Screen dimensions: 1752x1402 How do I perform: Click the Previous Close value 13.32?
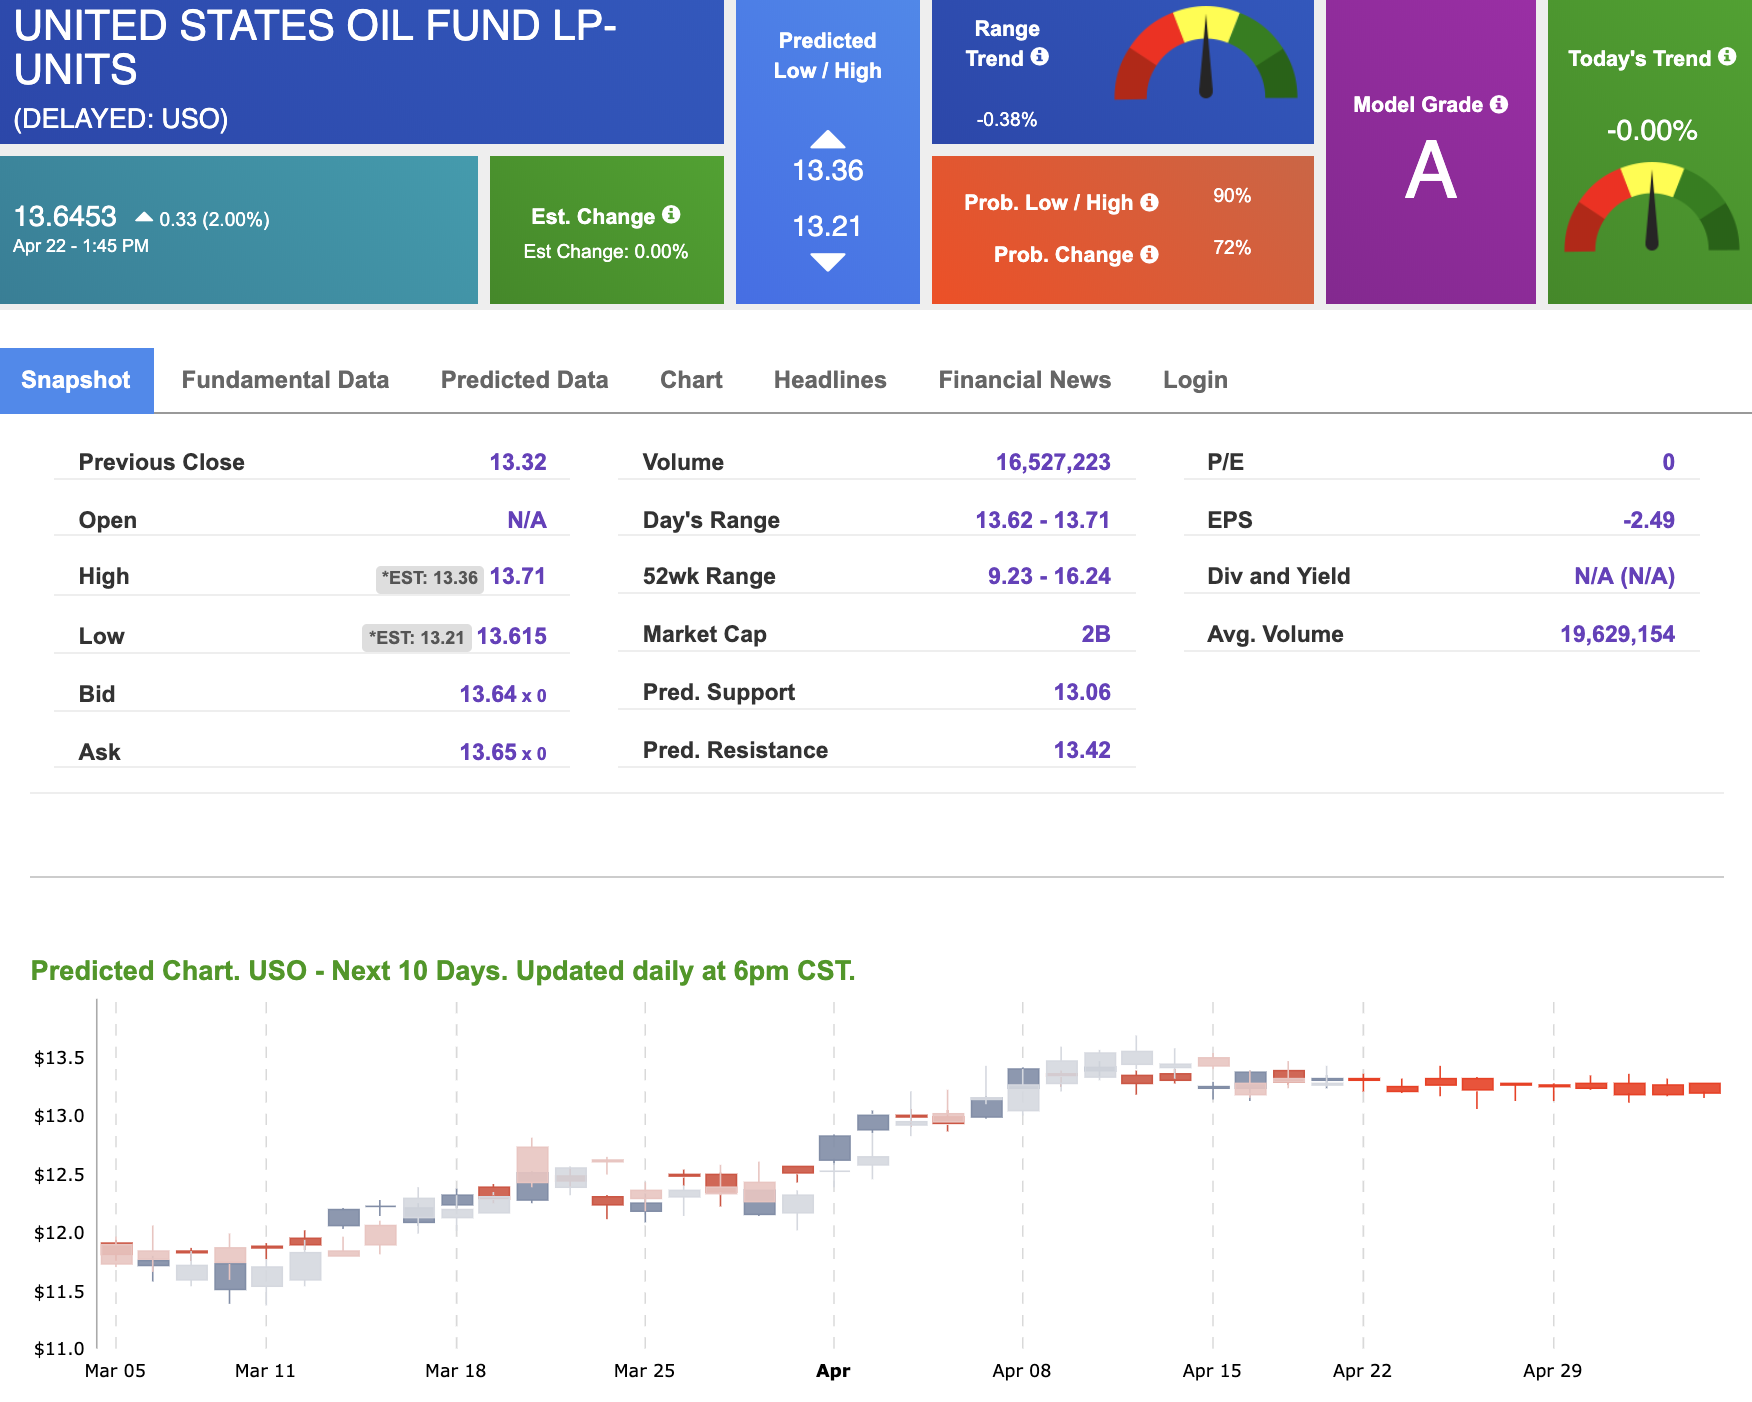pyautogui.click(x=518, y=462)
